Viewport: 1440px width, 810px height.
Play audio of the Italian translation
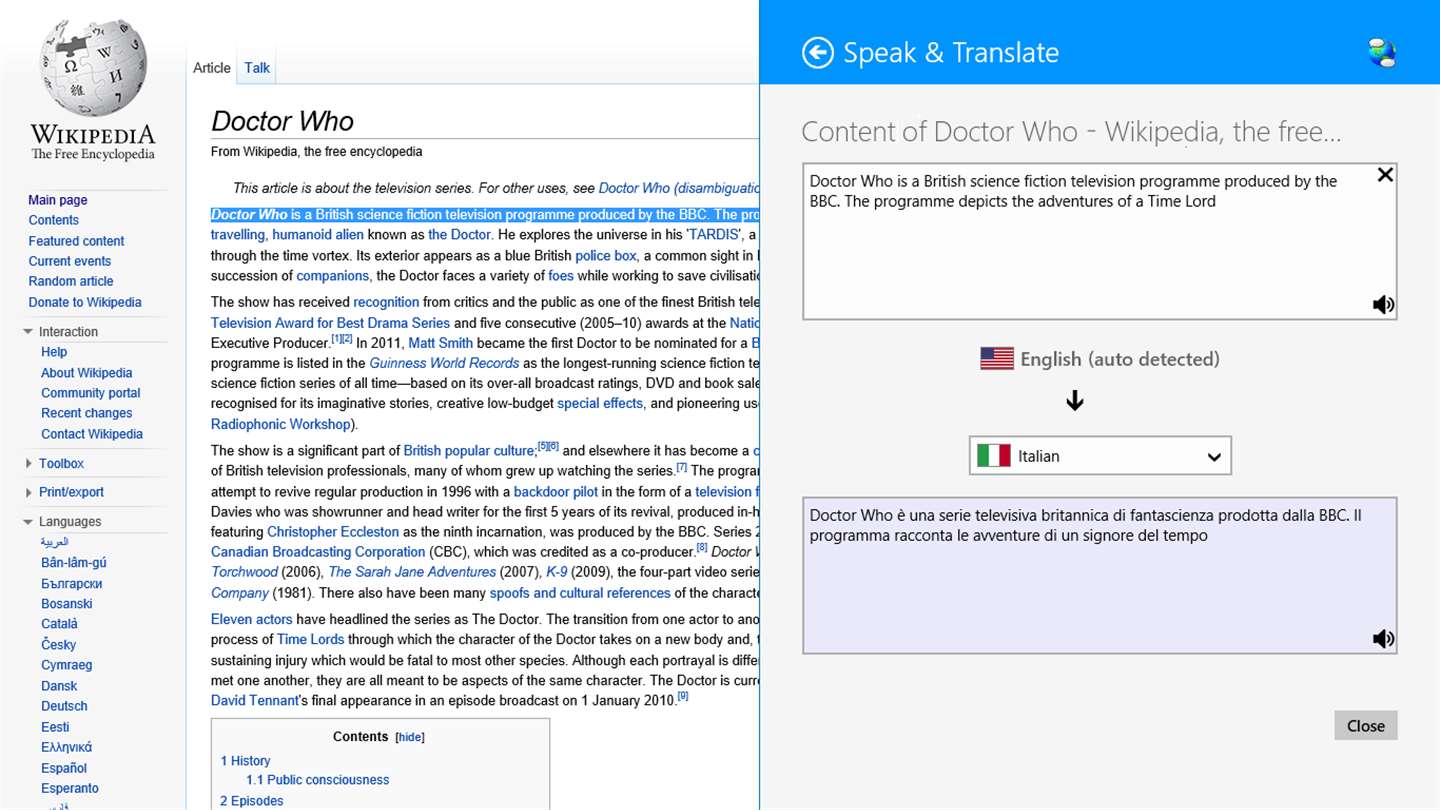coord(1383,639)
